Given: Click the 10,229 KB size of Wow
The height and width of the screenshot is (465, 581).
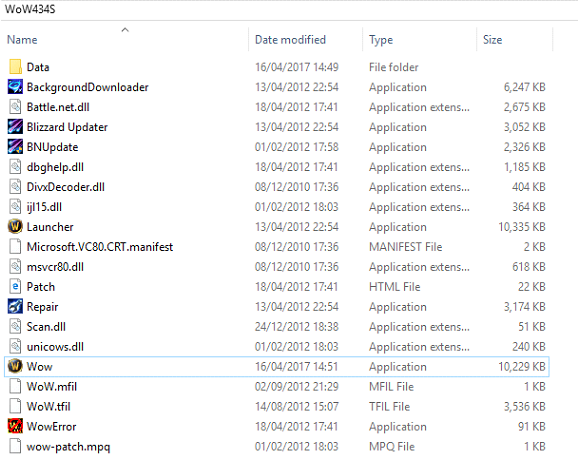Looking at the screenshot, I should 522,366.
